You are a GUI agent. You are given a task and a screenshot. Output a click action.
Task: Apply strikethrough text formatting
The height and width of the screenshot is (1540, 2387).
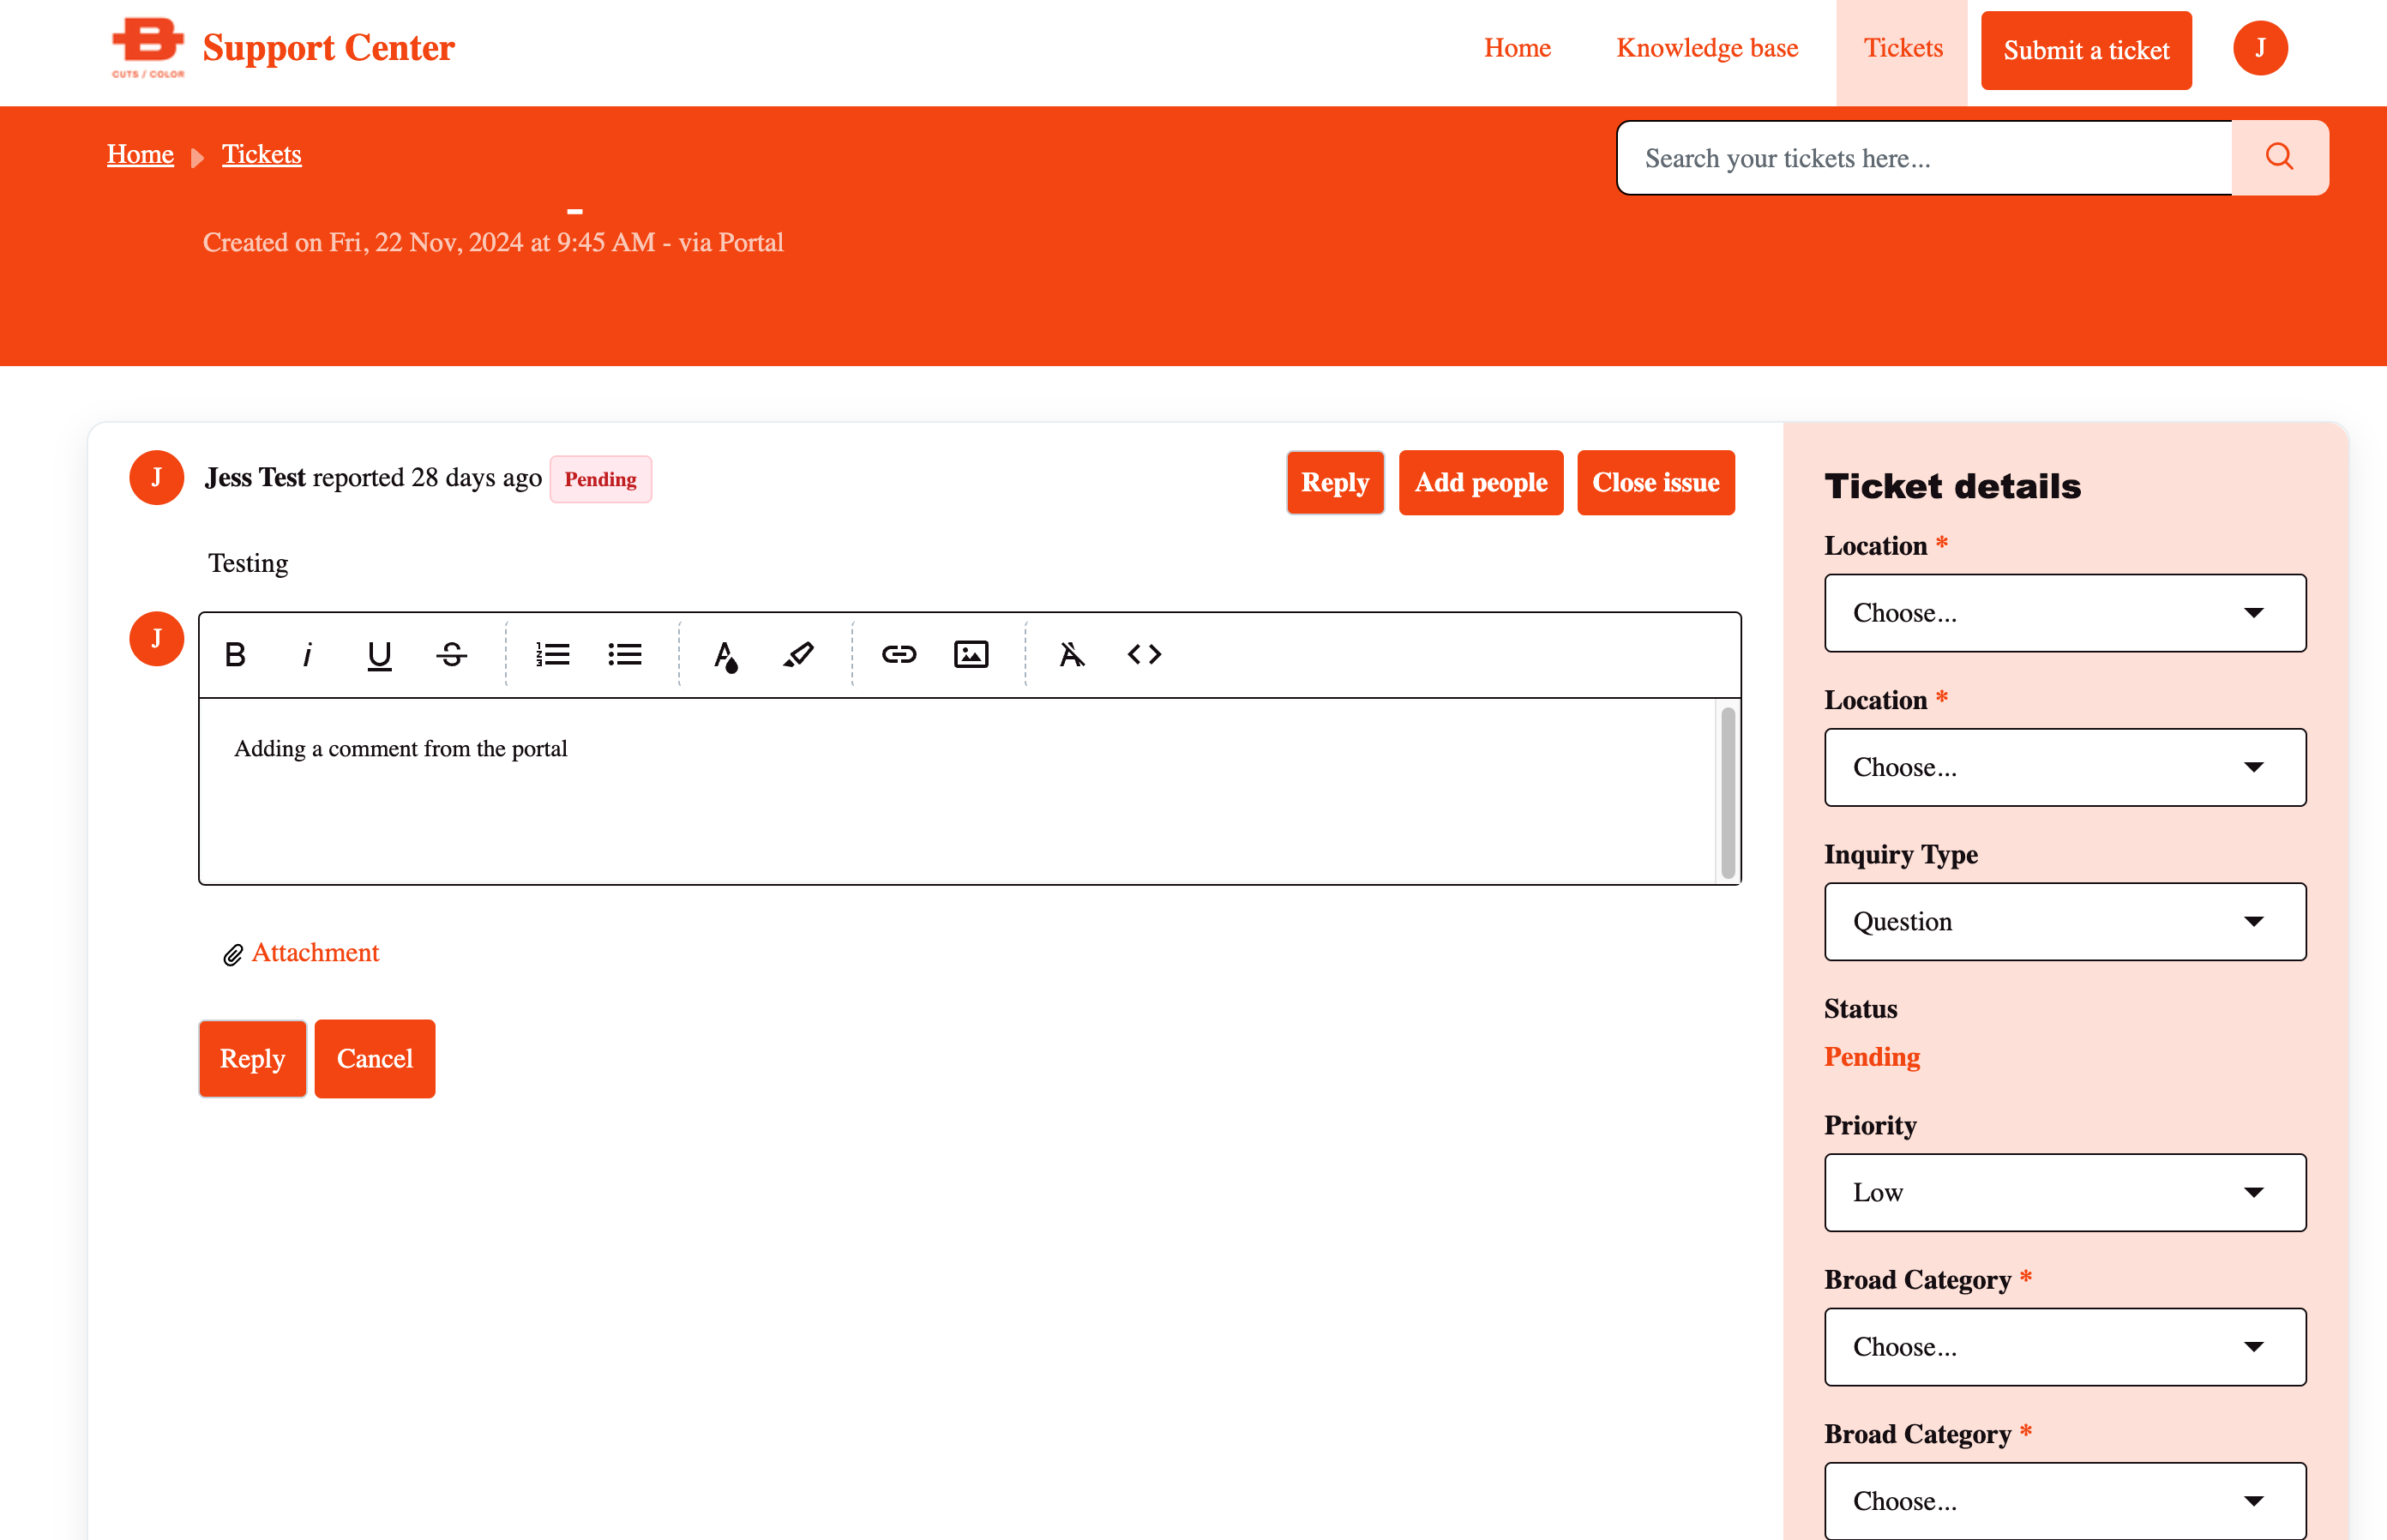click(451, 654)
